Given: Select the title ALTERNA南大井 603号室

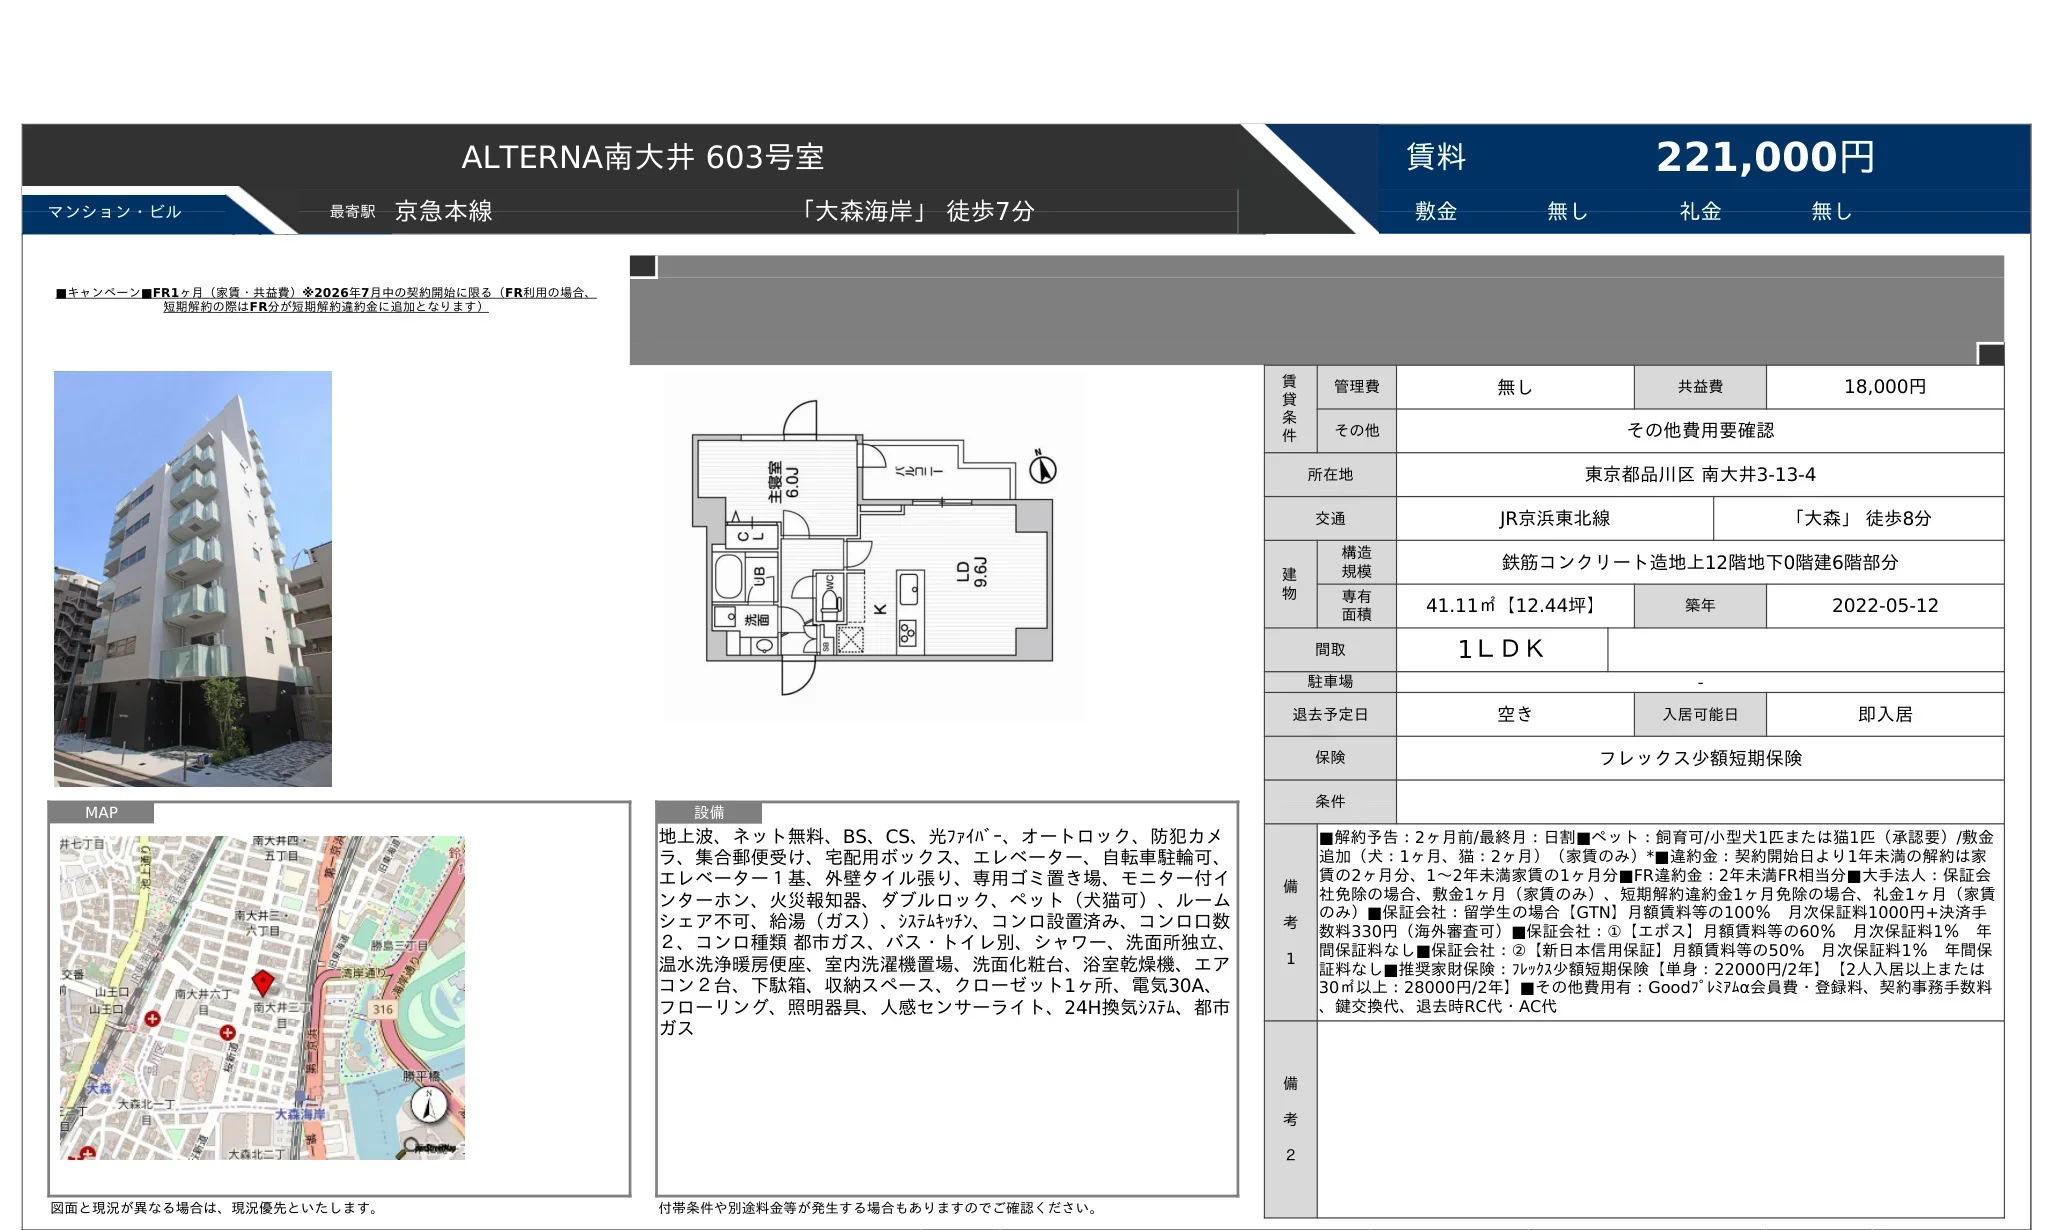Looking at the screenshot, I should (x=643, y=157).
